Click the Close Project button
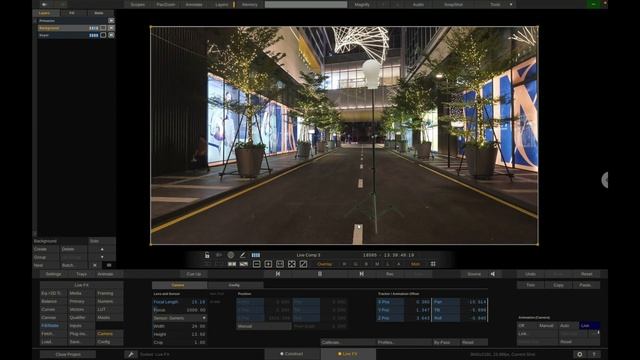The image size is (640, 360). [x=68, y=354]
